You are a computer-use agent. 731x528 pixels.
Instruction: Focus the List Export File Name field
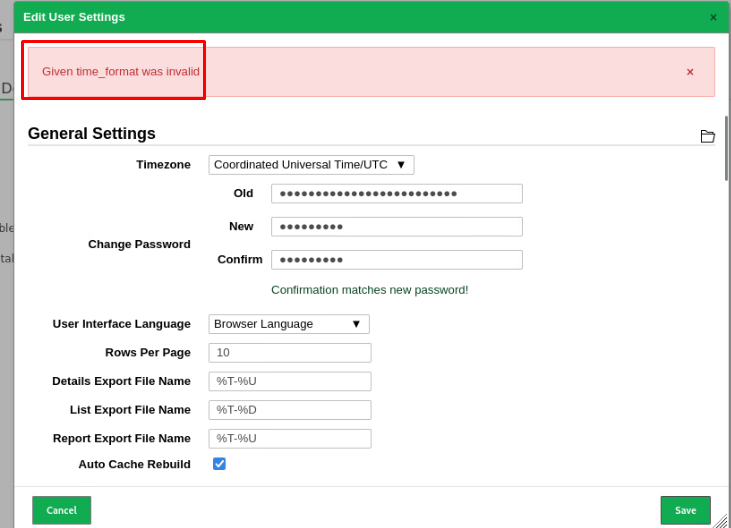click(x=290, y=410)
